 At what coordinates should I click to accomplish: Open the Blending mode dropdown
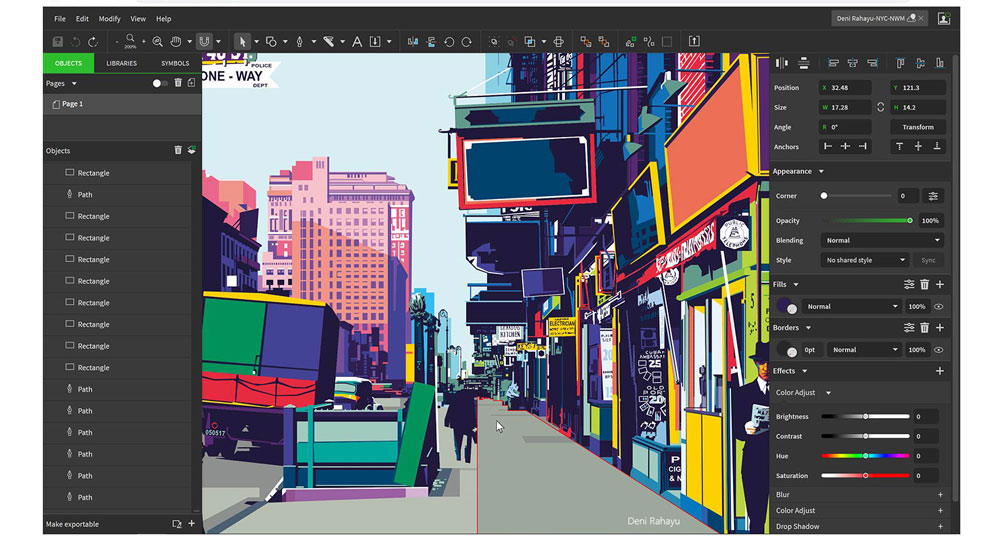(x=881, y=240)
